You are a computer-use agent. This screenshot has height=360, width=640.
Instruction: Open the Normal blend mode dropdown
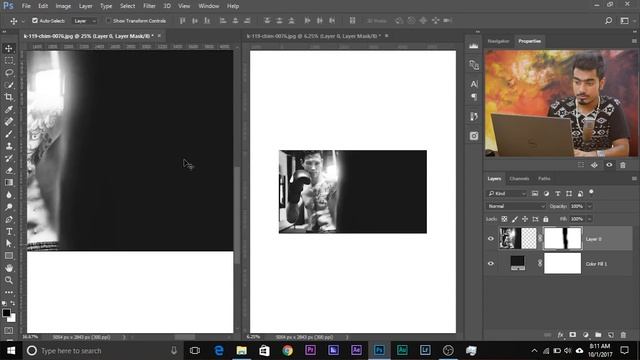point(516,207)
